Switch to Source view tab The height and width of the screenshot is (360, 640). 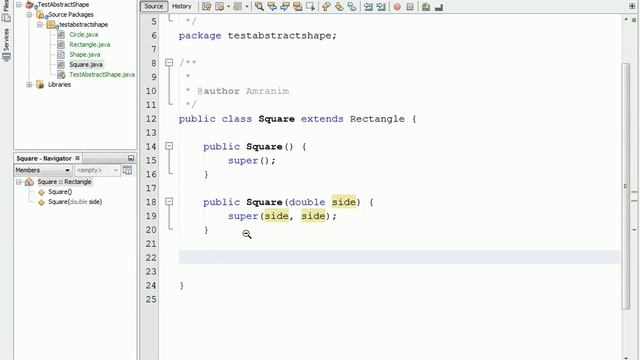click(x=153, y=6)
